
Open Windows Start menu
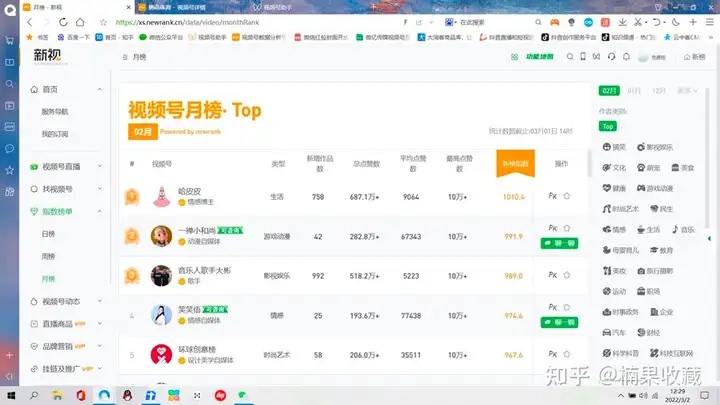[11, 395]
